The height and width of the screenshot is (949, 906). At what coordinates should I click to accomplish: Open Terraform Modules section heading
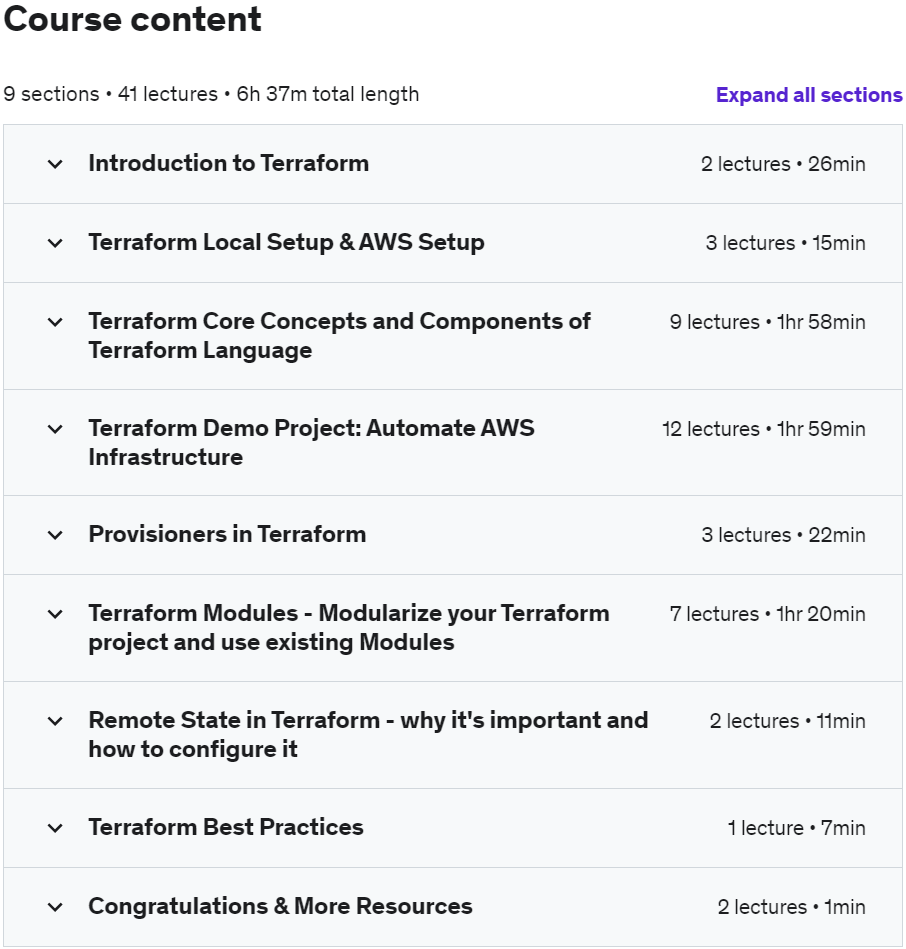point(349,628)
